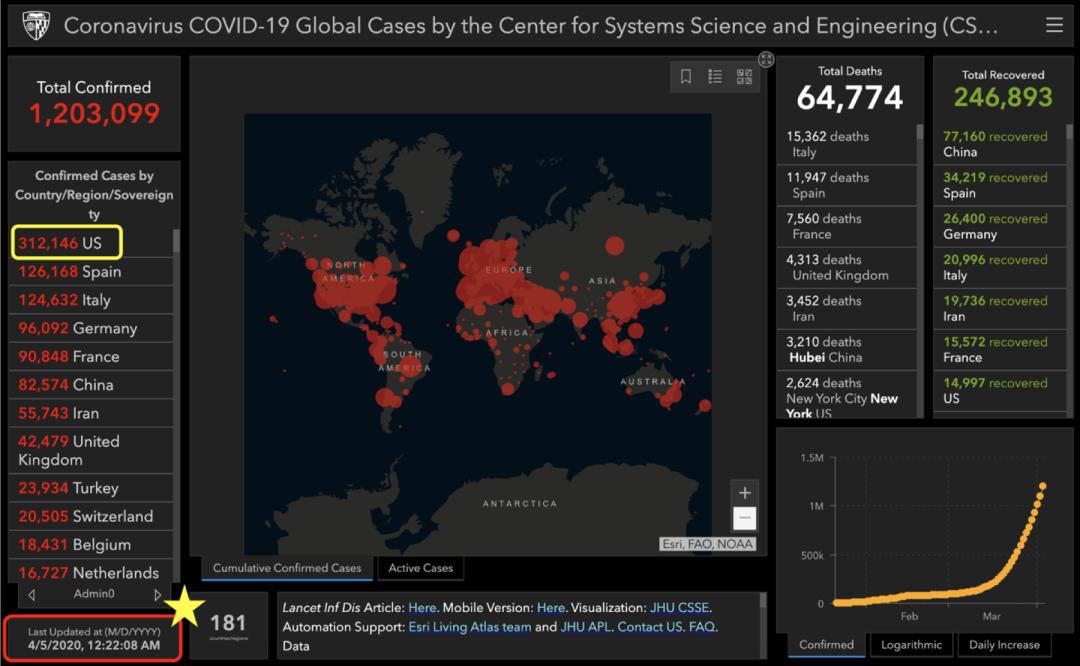
Task: Switch to Active Cases tab
Action: pyautogui.click(x=421, y=568)
